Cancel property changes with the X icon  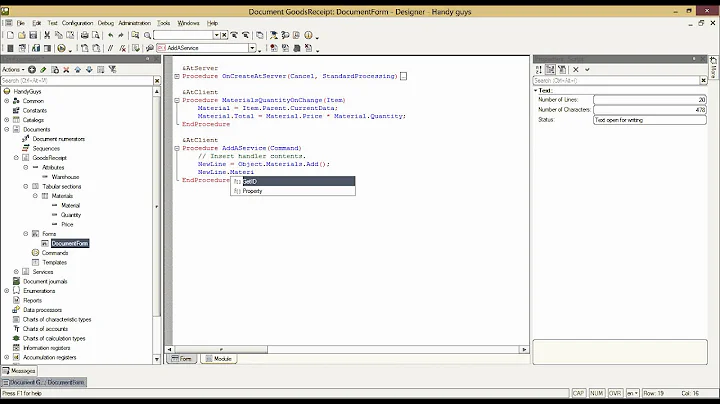click(x=576, y=69)
